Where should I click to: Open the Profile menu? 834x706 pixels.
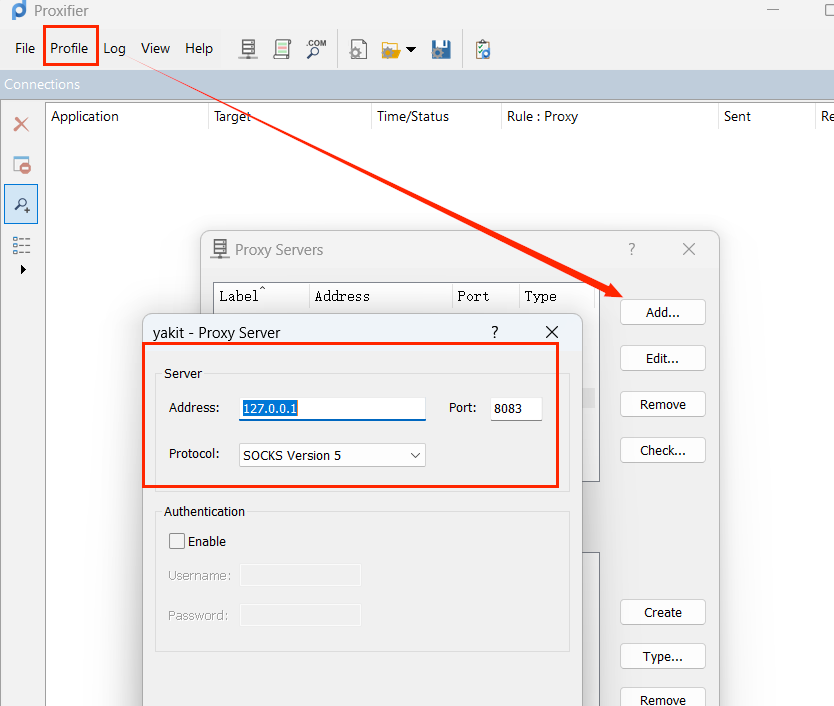69,48
